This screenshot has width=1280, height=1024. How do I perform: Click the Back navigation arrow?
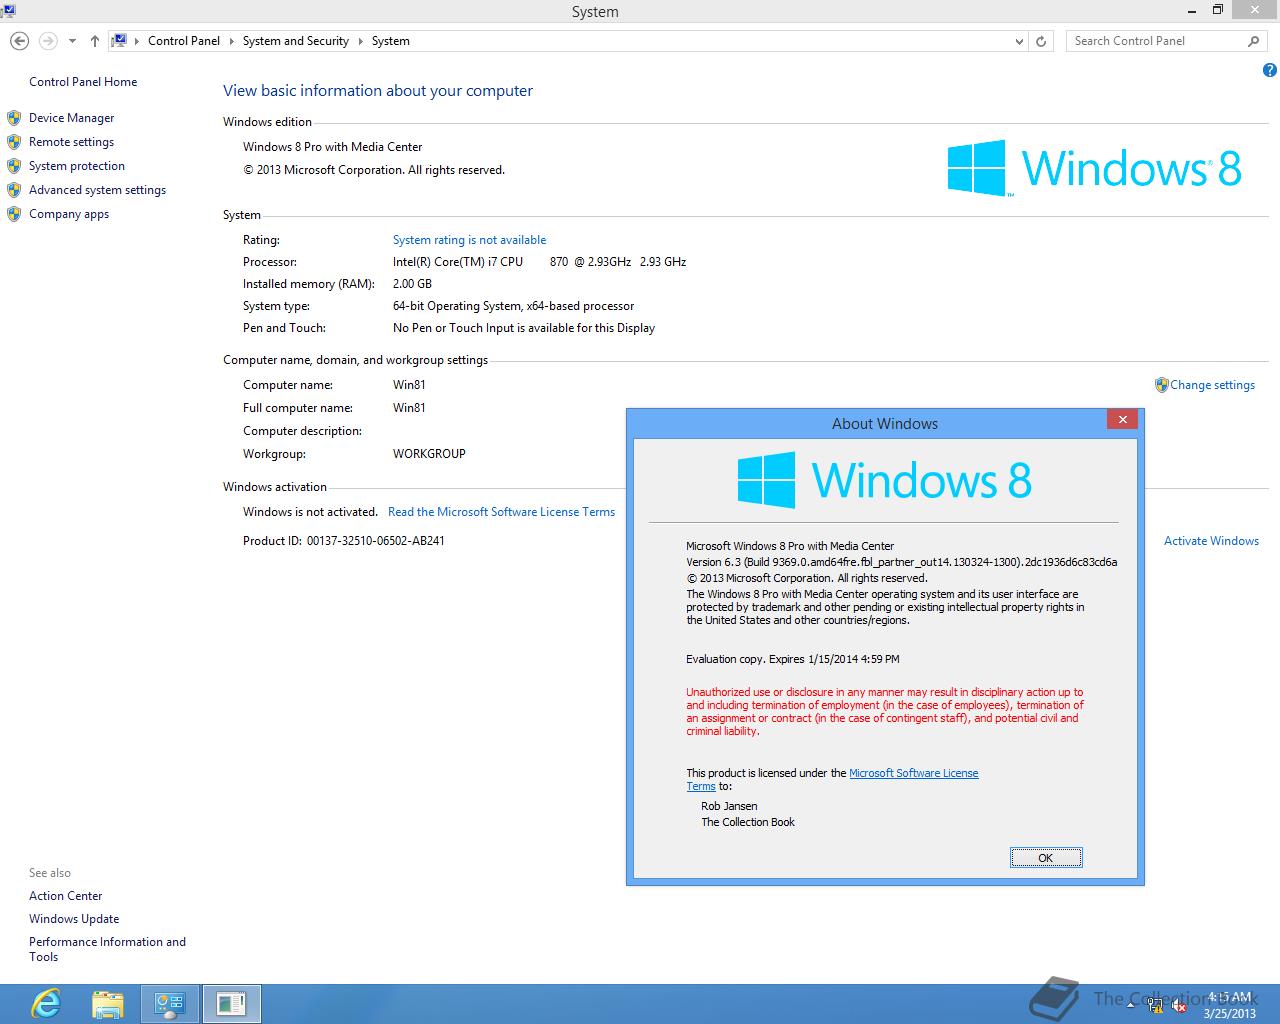click(19, 41)
